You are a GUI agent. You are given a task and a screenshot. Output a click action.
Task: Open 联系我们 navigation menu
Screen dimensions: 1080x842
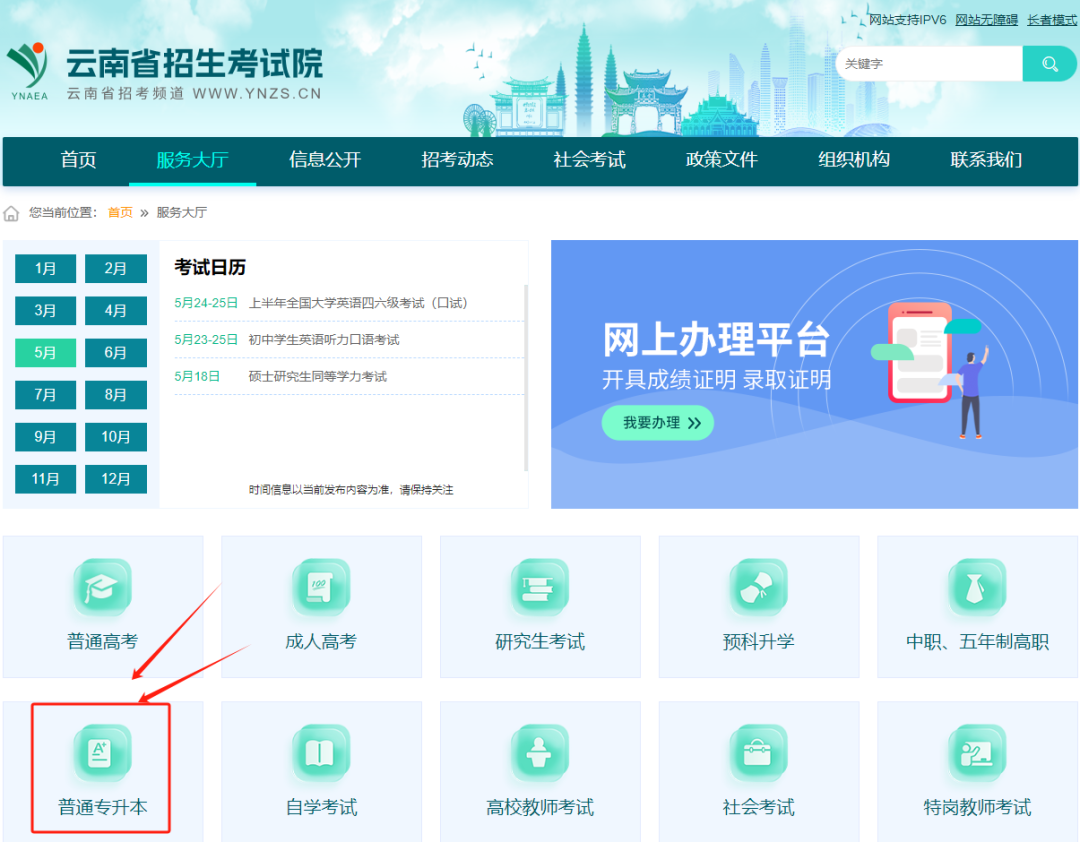click(986, 160)
